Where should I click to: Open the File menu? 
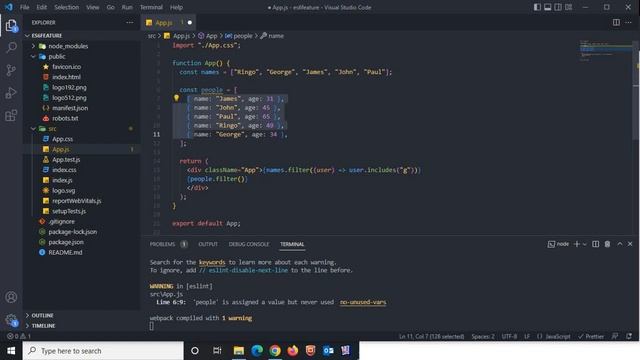tap(24, 7)
